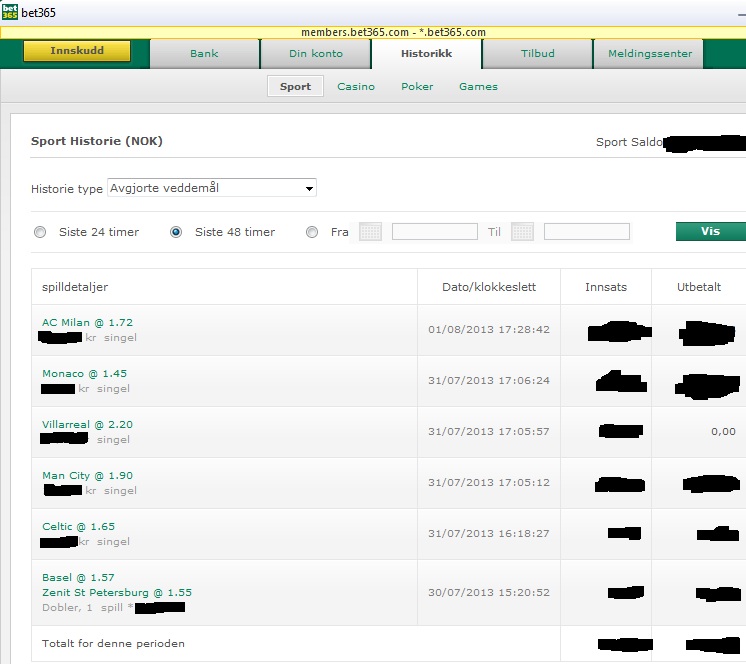
Task: Open the Meldingssenter tab
Action: point(649,54)
